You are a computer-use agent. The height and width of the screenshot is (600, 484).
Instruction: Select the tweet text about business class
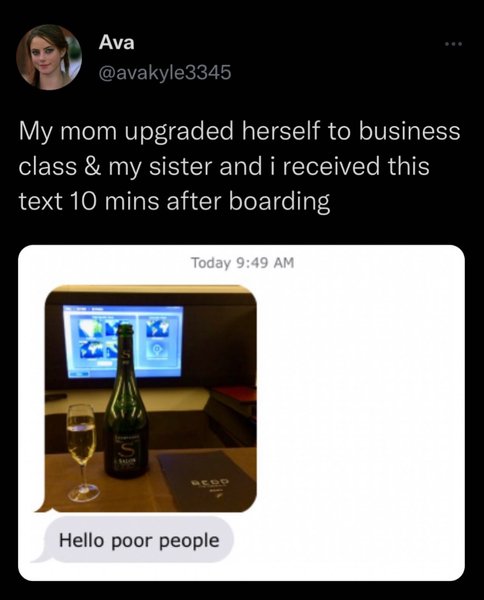click(239, 166)
